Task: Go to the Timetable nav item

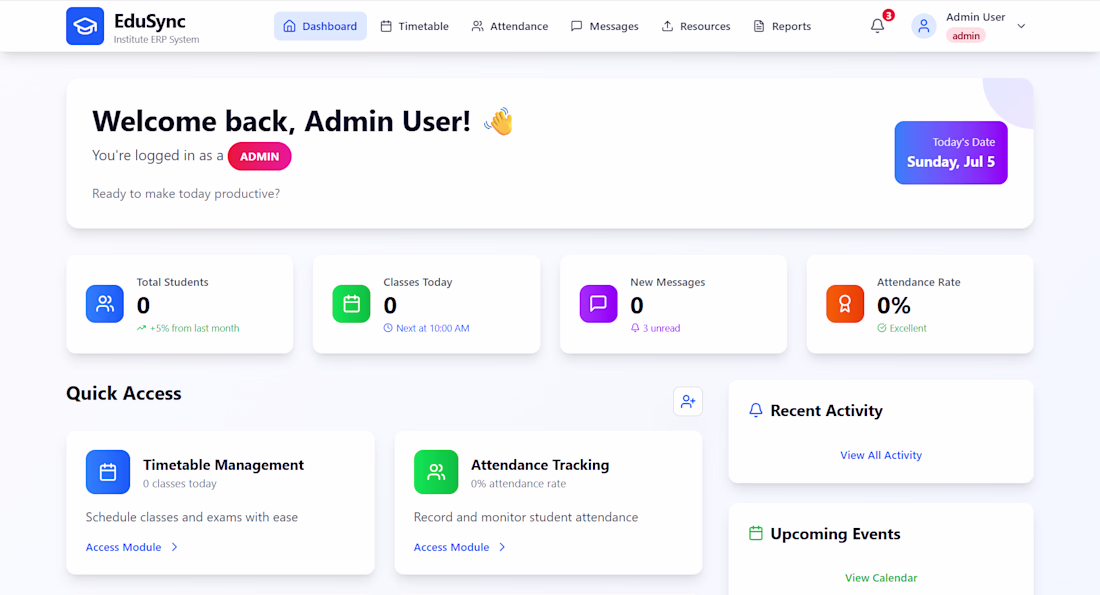Action: [415, 26]
